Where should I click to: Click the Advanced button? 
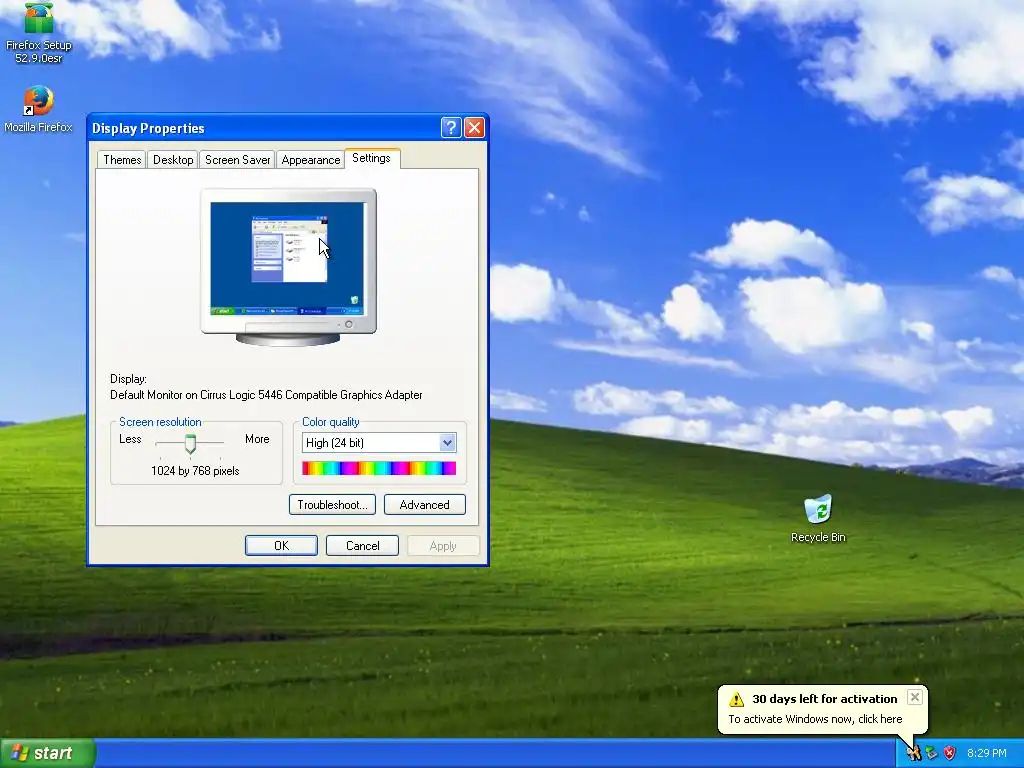424,505
